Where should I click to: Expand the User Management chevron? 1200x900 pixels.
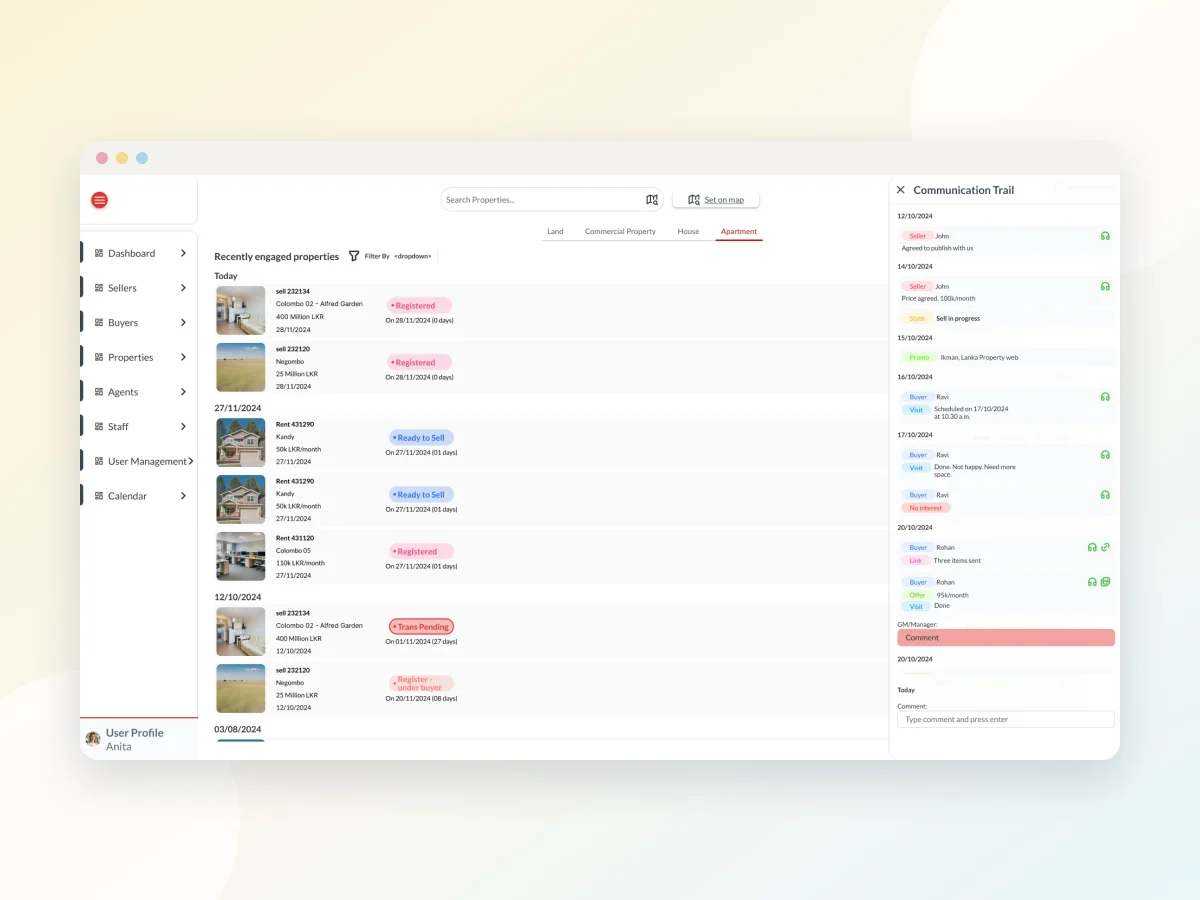pos(190,461)
